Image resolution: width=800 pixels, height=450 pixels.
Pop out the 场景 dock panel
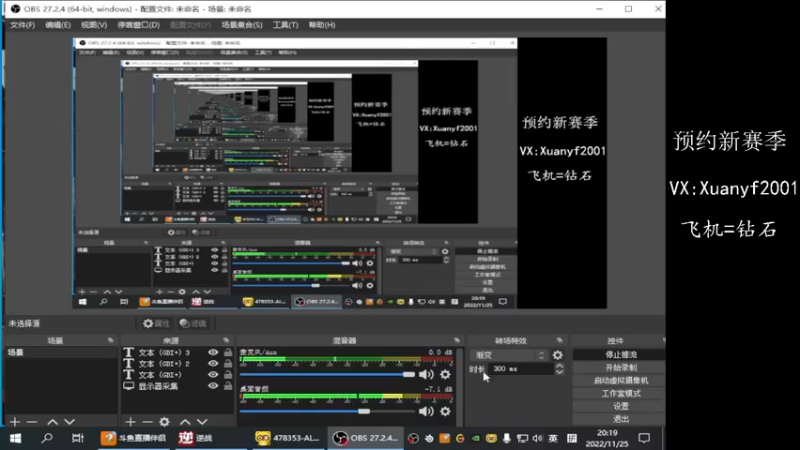[110, 340]
